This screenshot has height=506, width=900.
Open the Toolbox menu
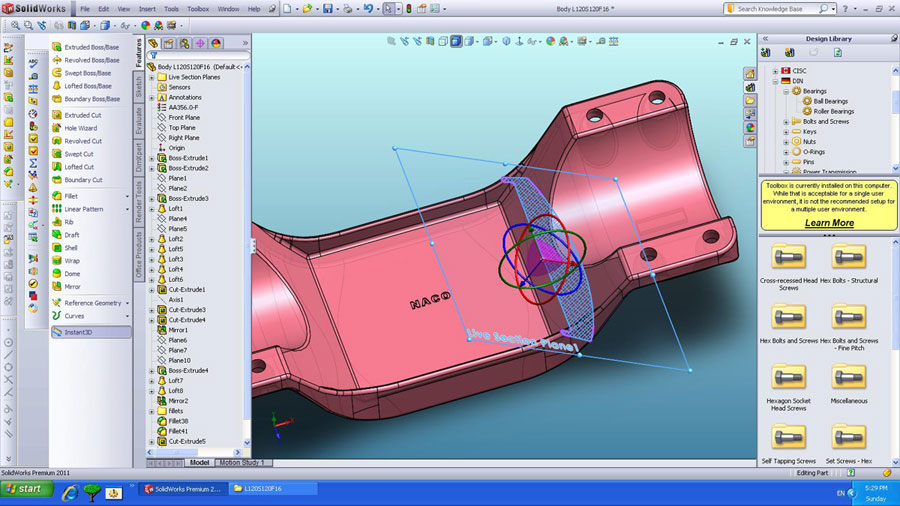198,9
